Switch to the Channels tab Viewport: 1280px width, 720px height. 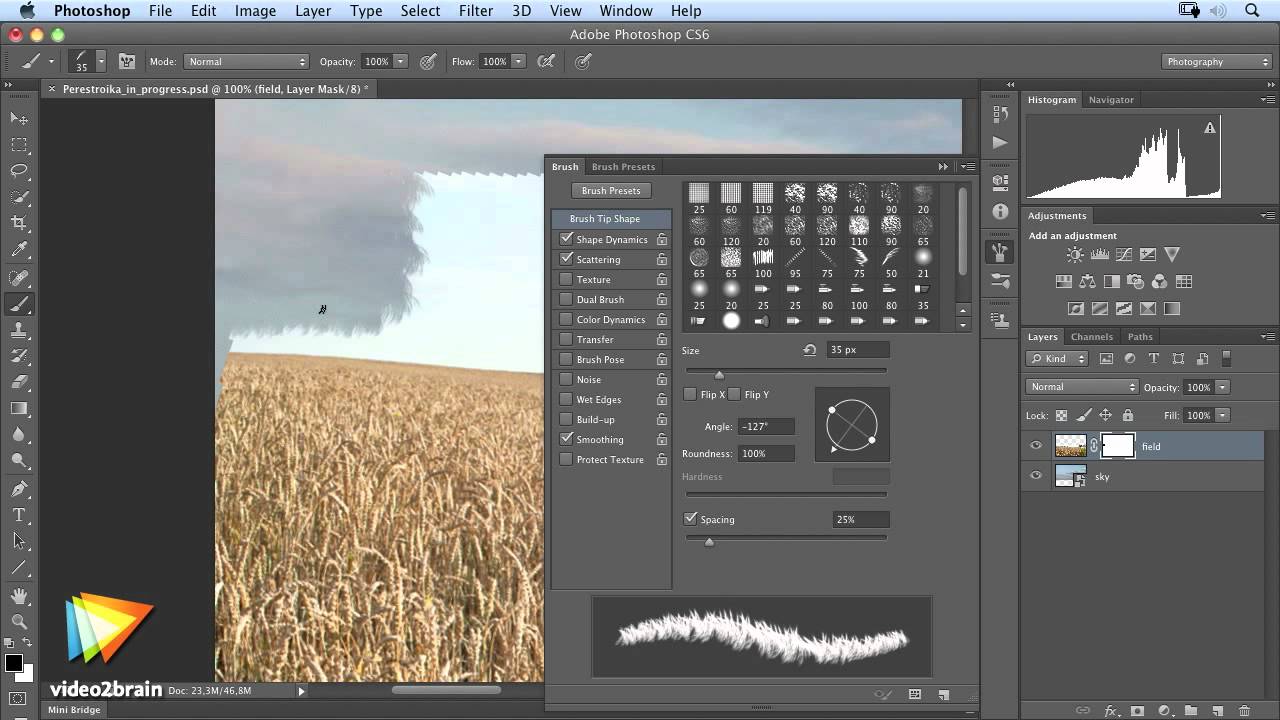click(1091, 337)
